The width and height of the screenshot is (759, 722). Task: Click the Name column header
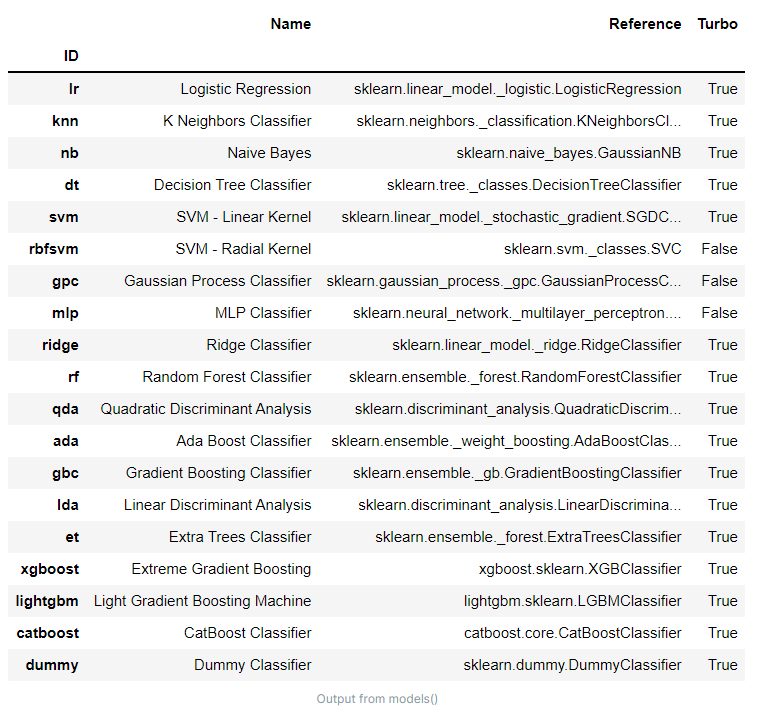(x=290, y=24)
